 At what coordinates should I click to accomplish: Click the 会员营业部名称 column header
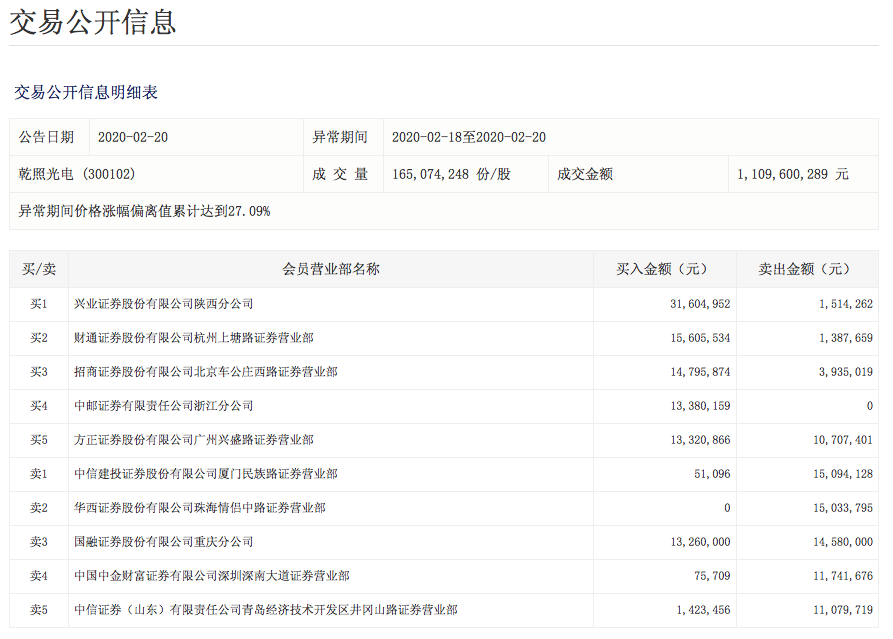coord(331,269)
